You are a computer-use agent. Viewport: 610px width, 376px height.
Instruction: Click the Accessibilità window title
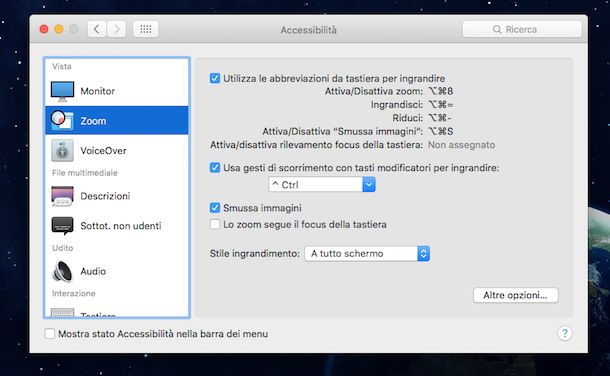[x=309, y=30]
